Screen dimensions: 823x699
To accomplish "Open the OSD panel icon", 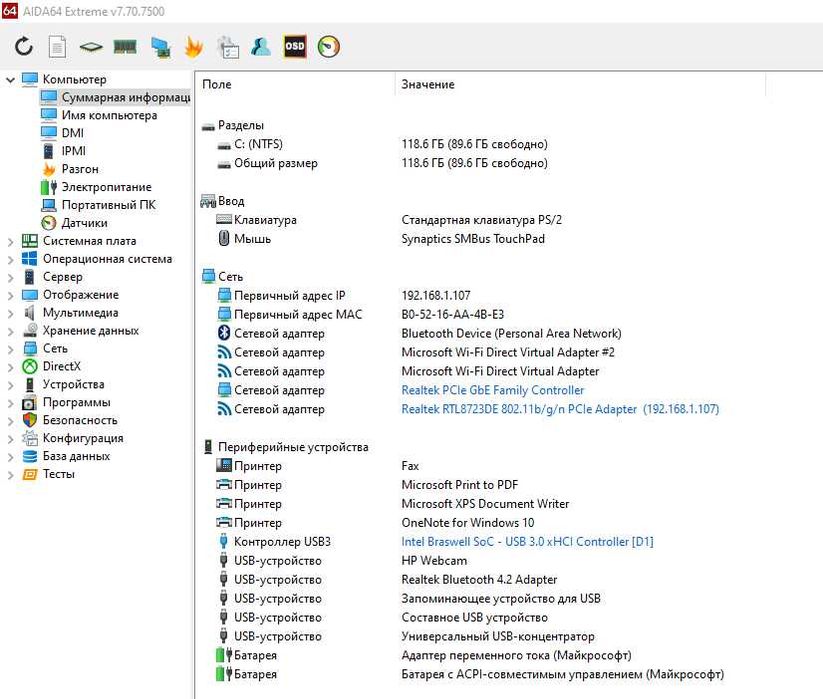I will point(295,47).
